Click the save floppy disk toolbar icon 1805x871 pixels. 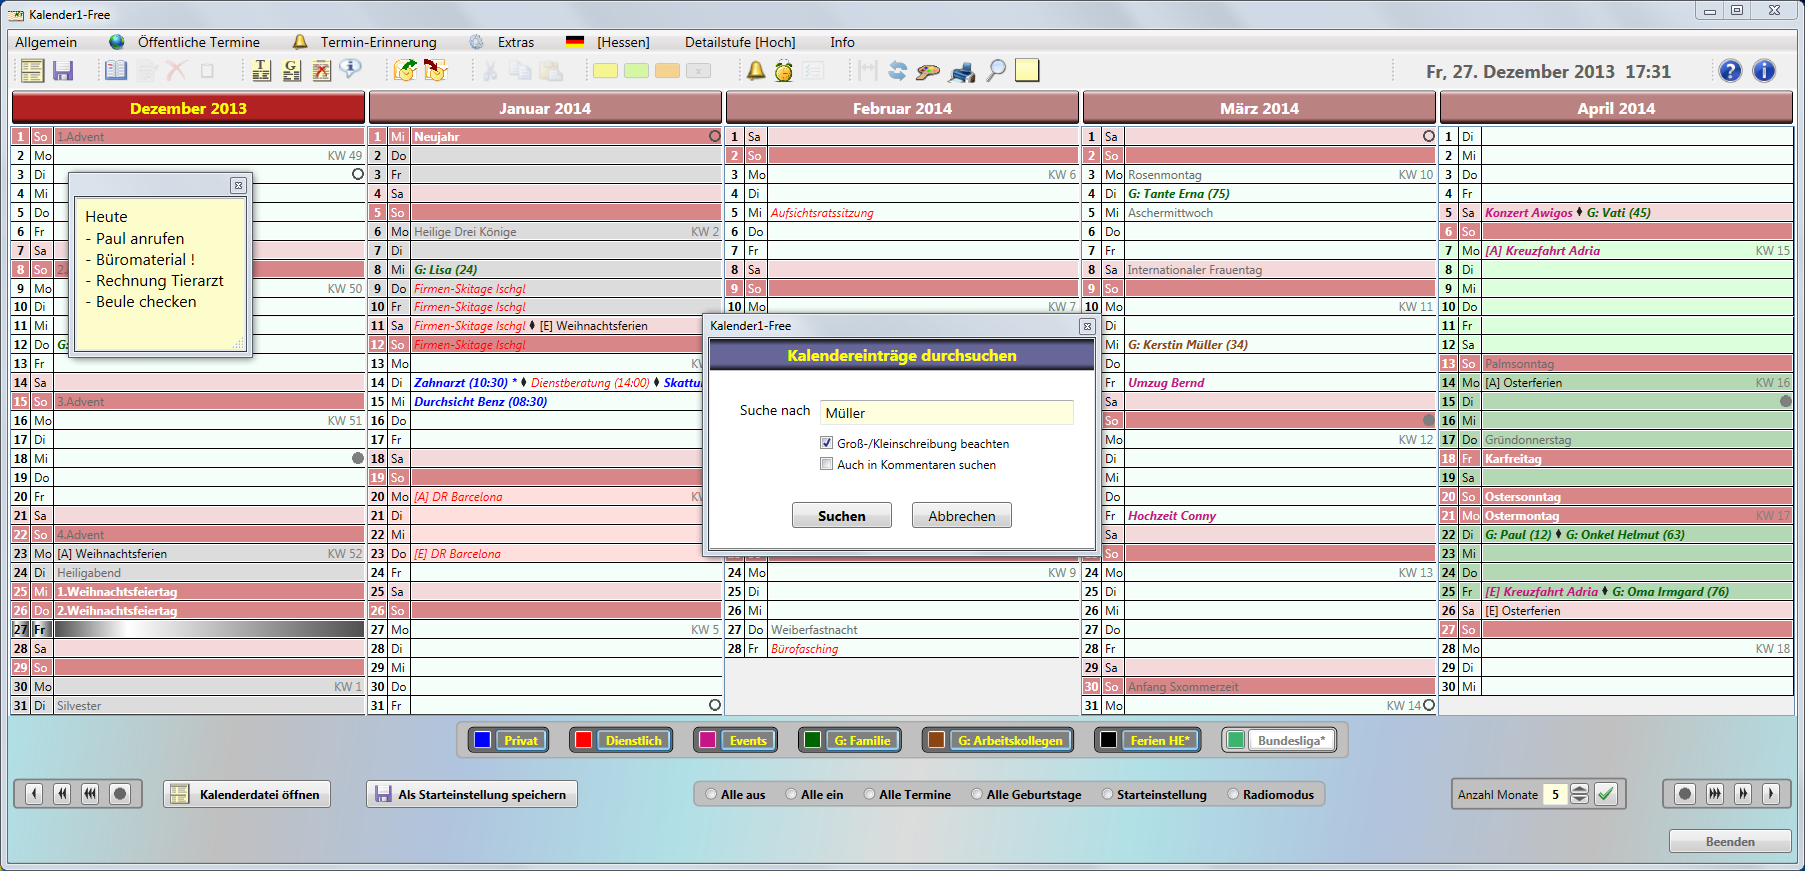click(x=63, y=71)
